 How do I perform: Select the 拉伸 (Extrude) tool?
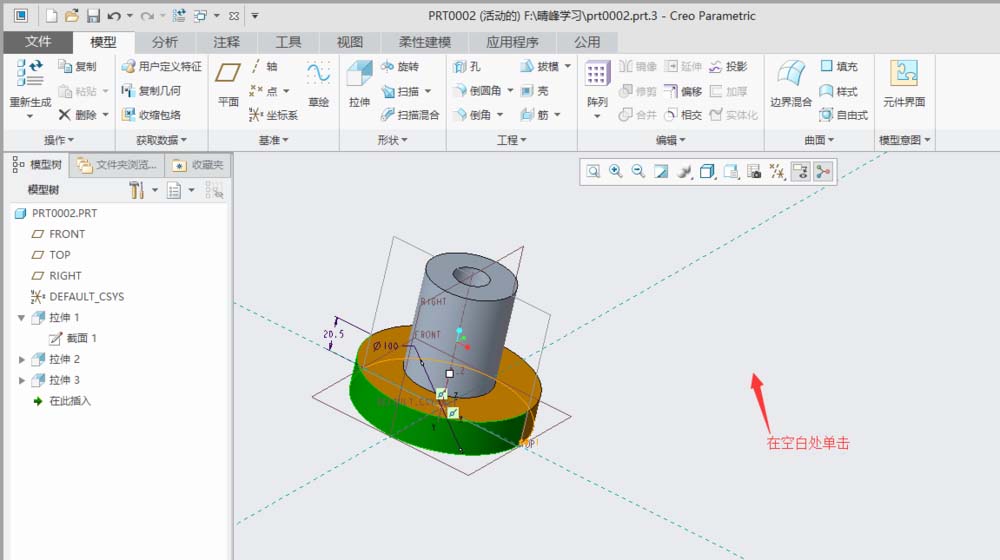(359, 84)
